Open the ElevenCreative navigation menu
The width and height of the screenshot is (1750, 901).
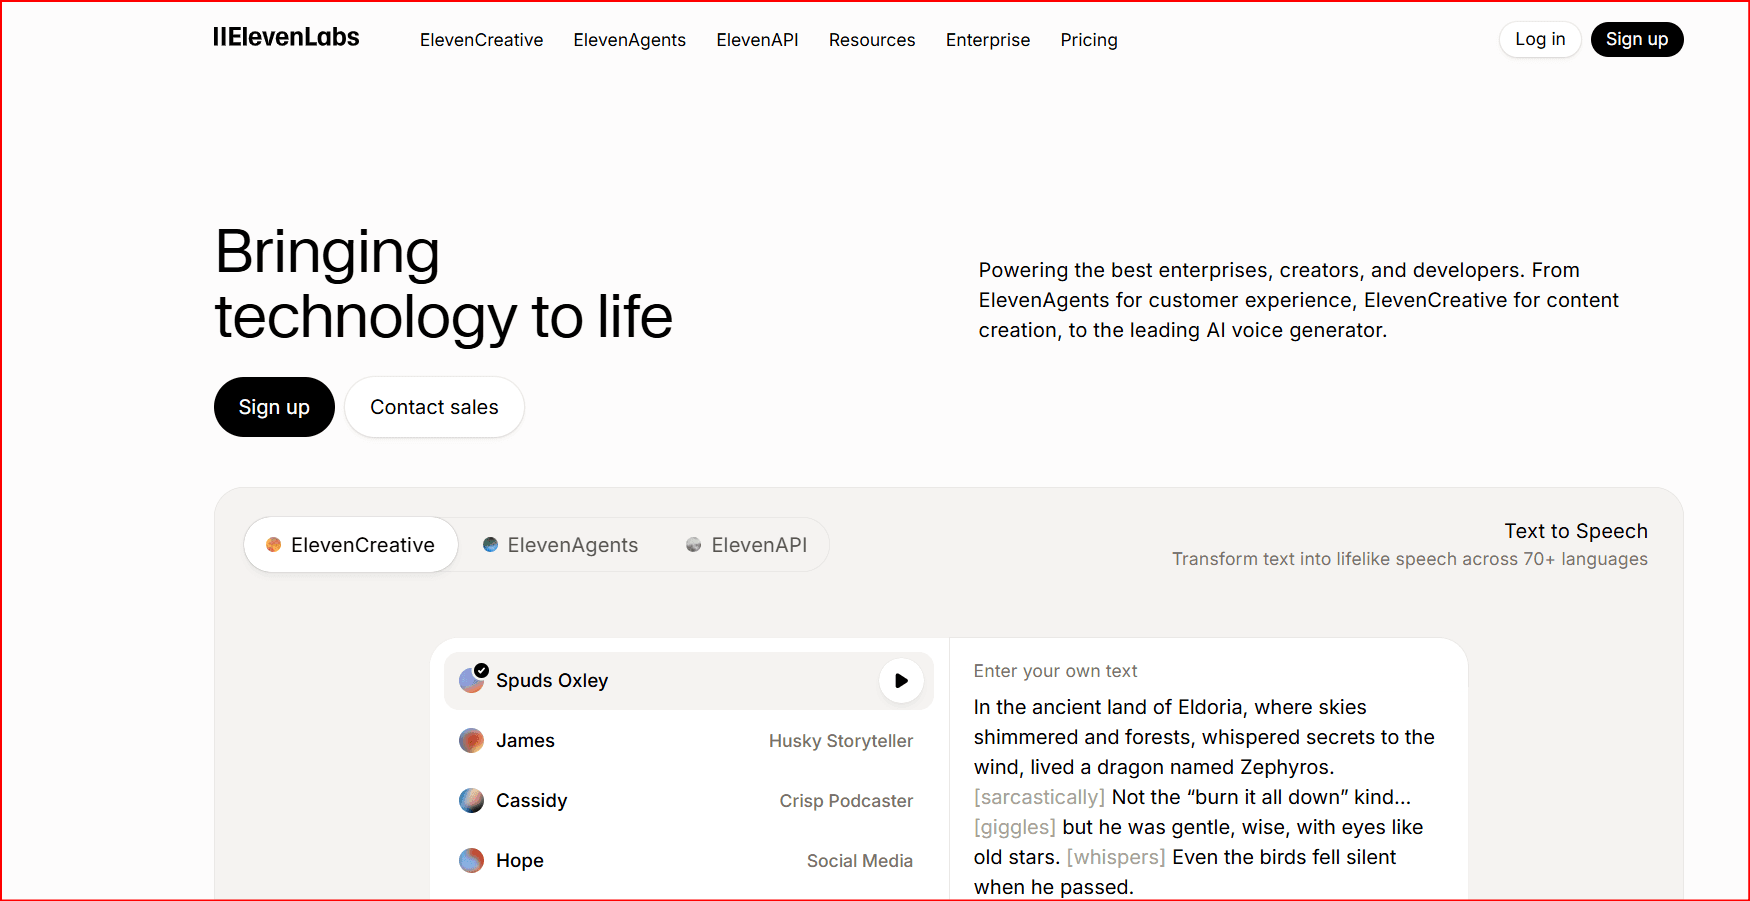point(481,40)
